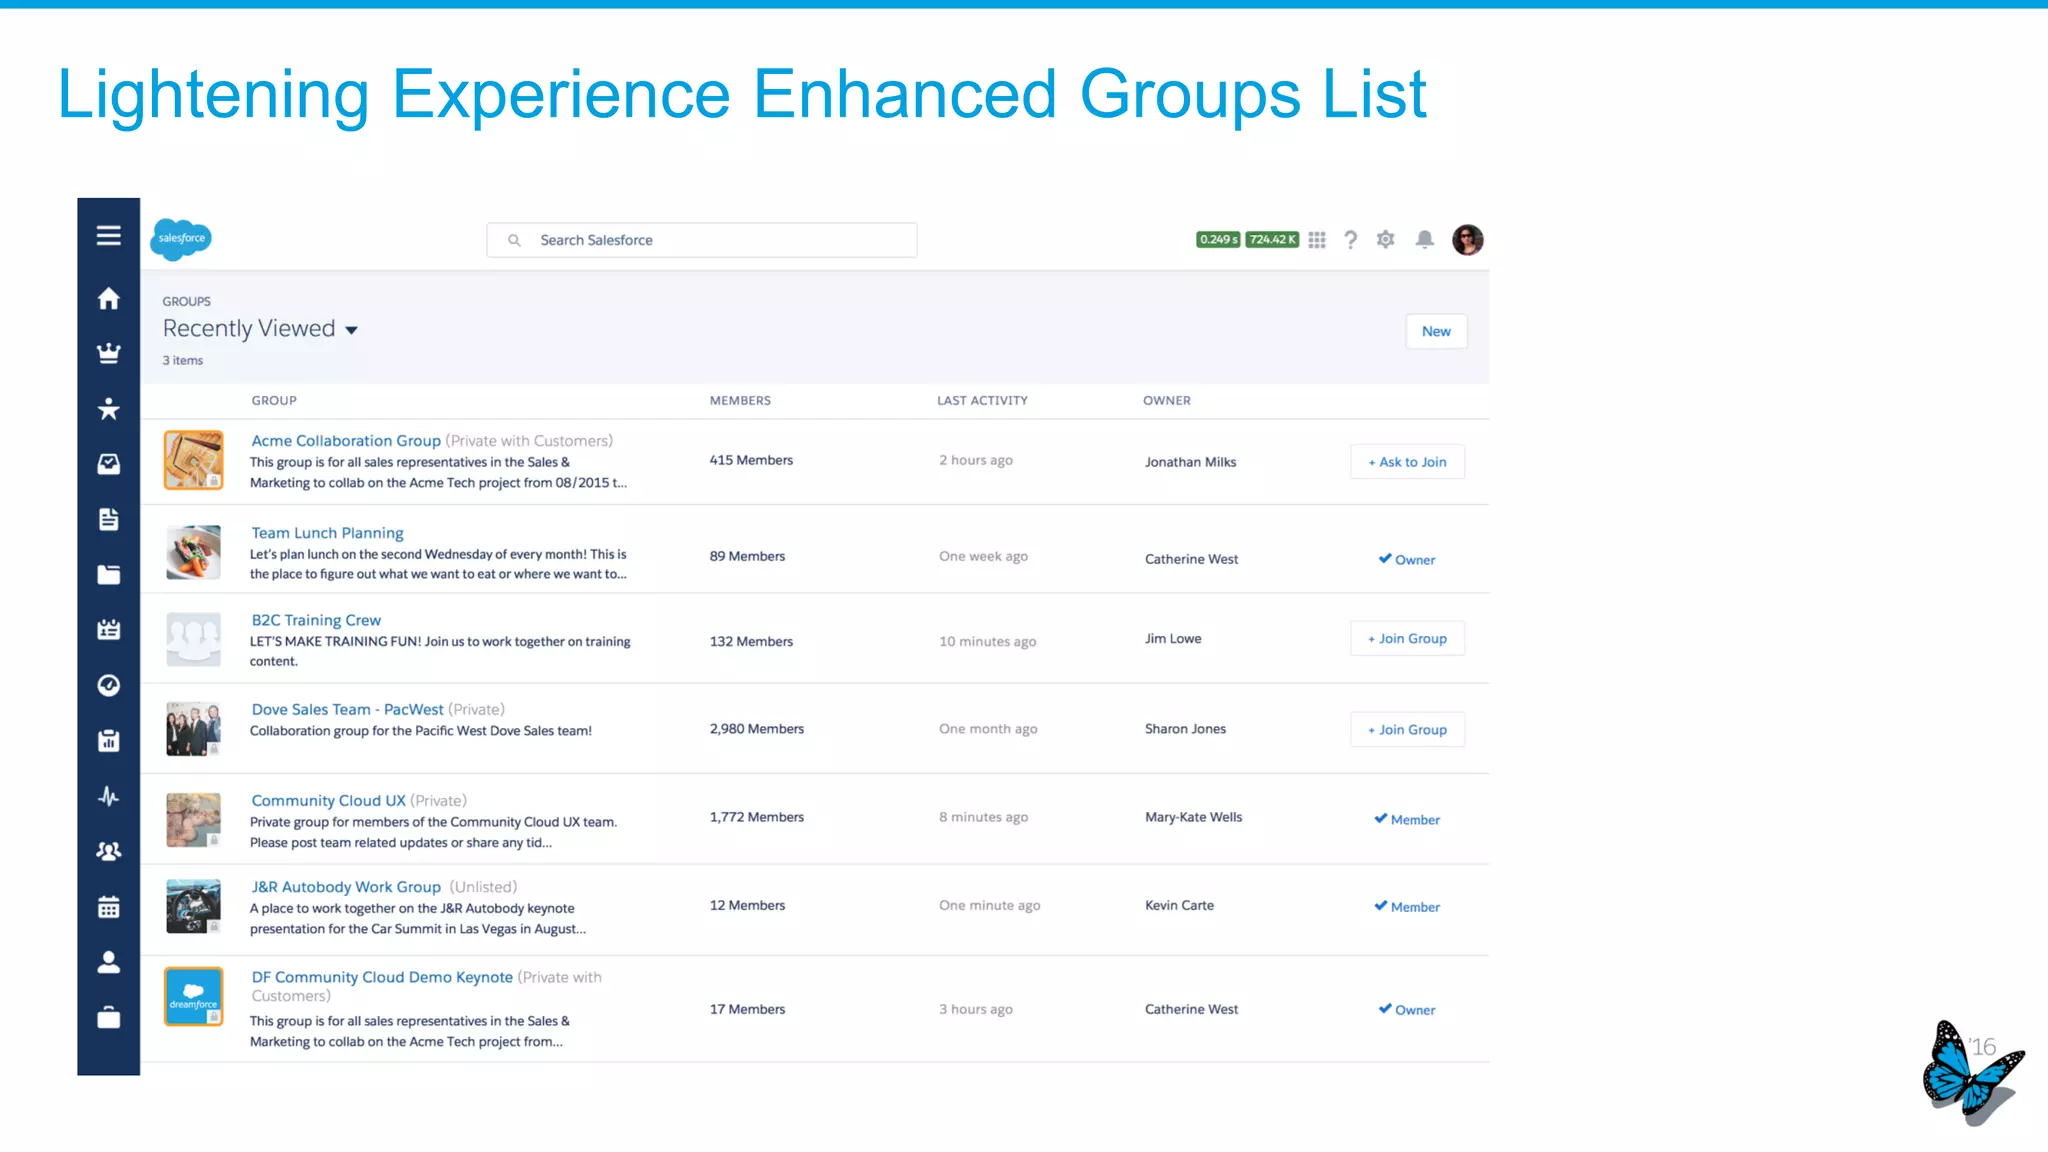The width and height of the screenshot is (2048, 1152).
Task: Click the OWNER column header
Action: [1167, 400]
